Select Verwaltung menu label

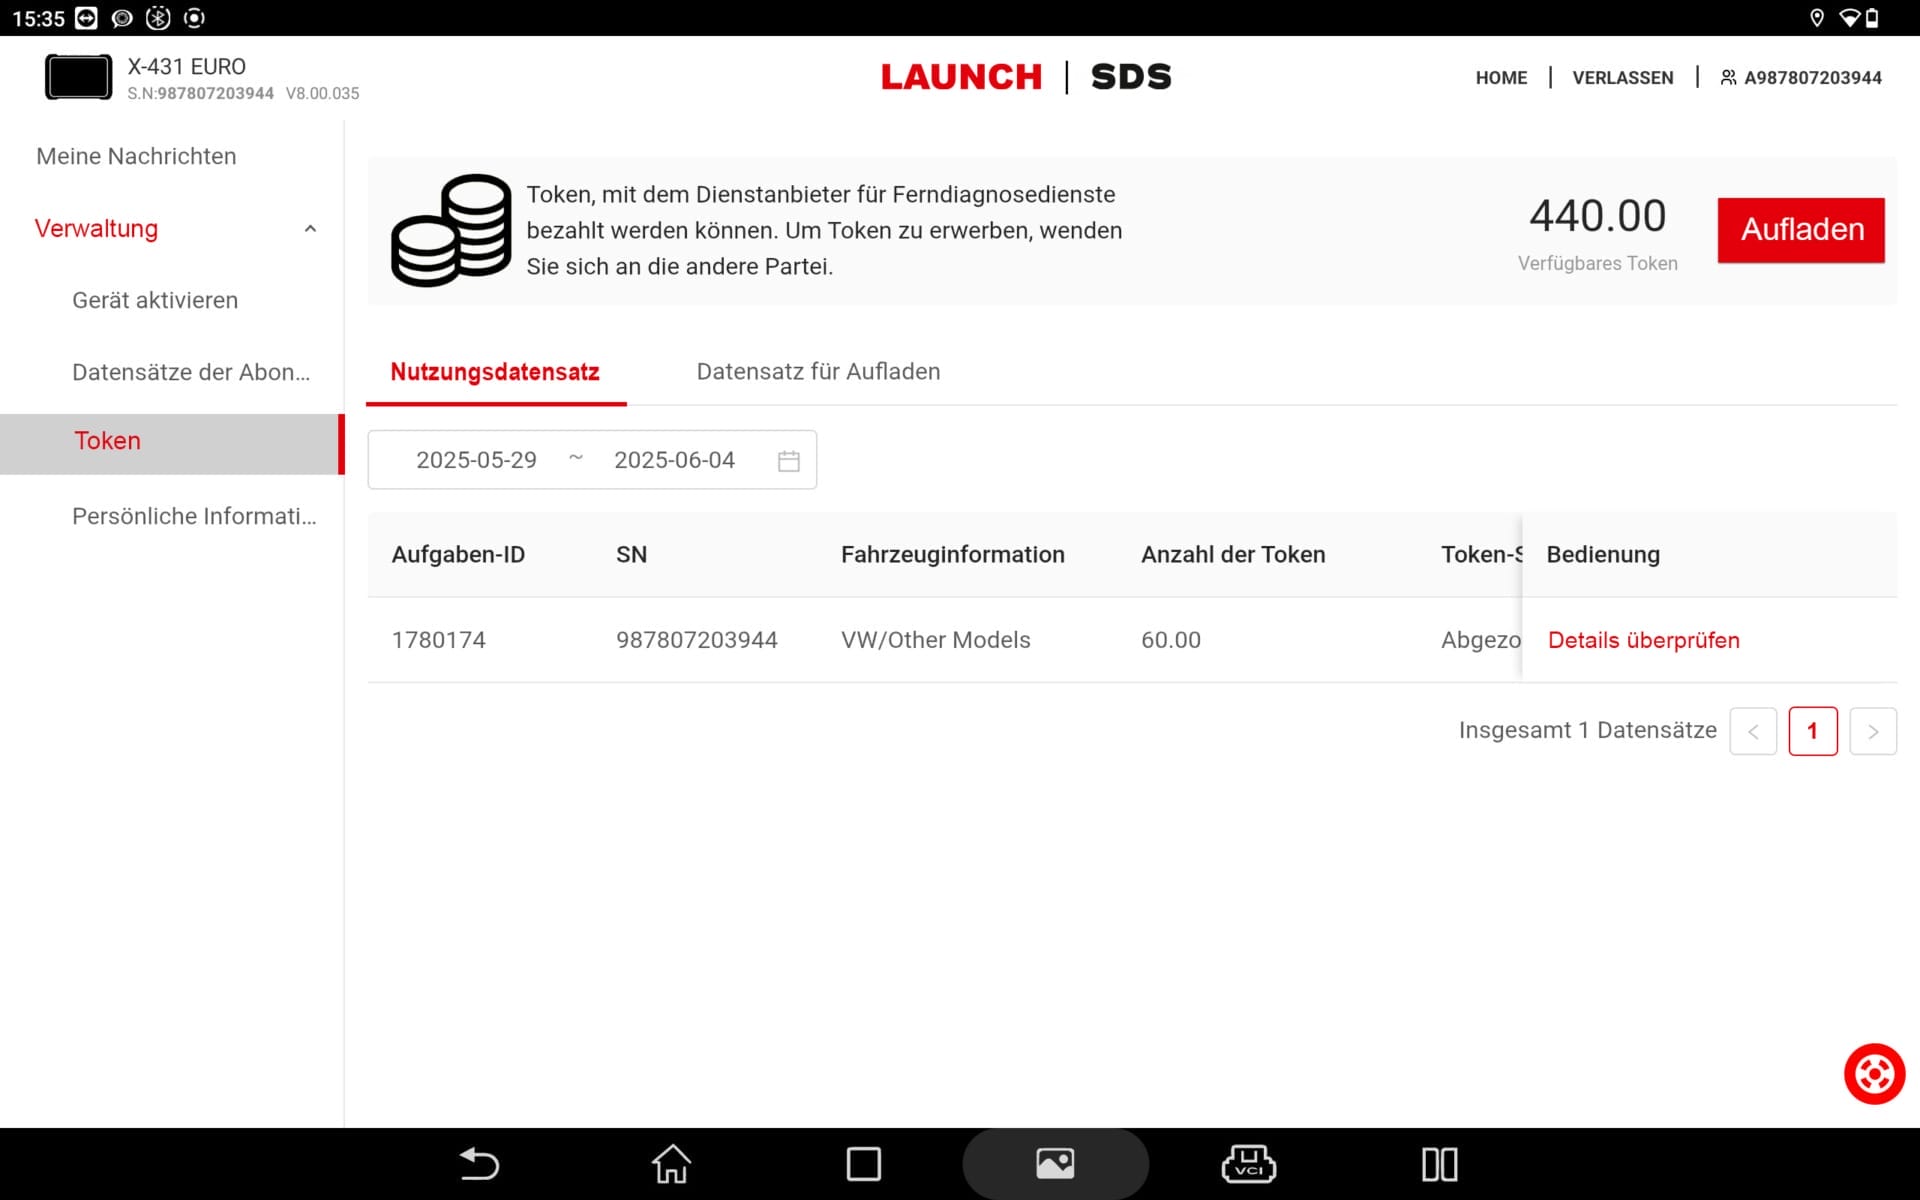pyautogui.click(x=96, y=228)
